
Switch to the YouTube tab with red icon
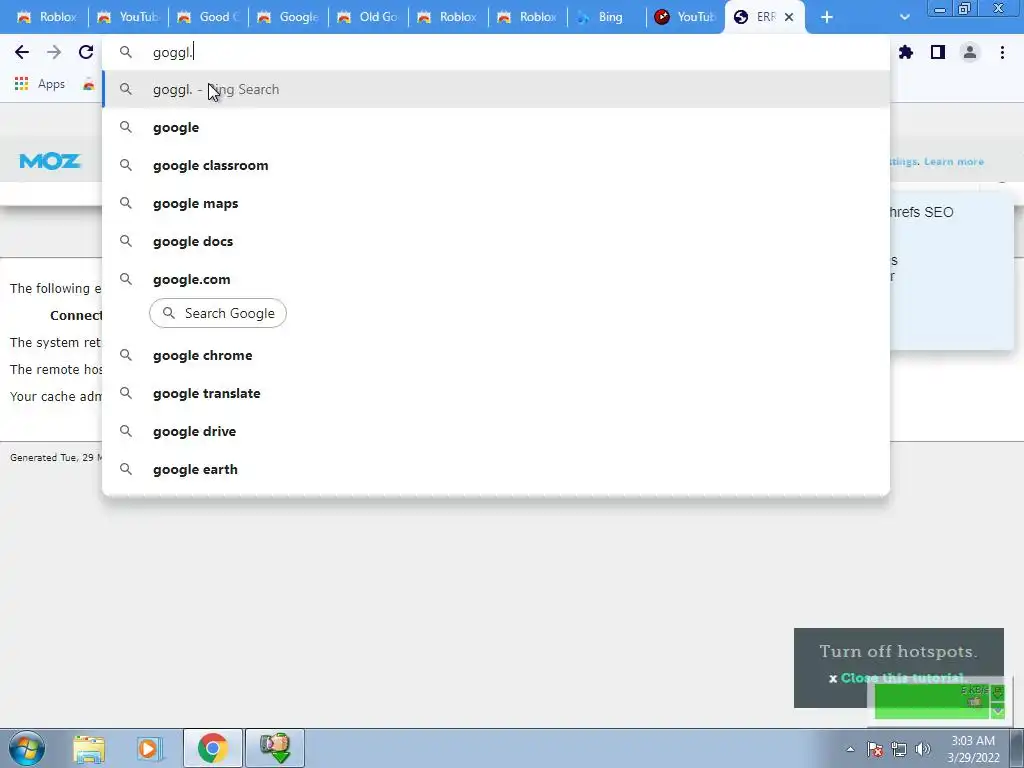point(685,17)
